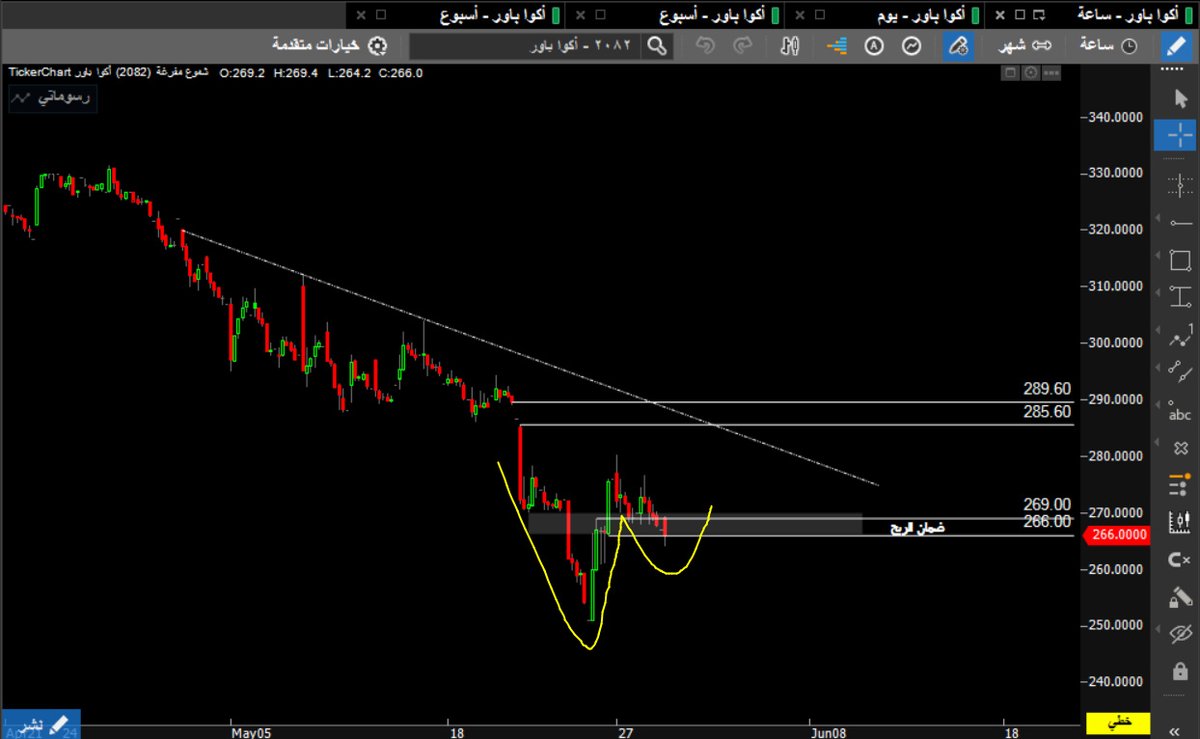Click the circled A icon

click(873, 46)
